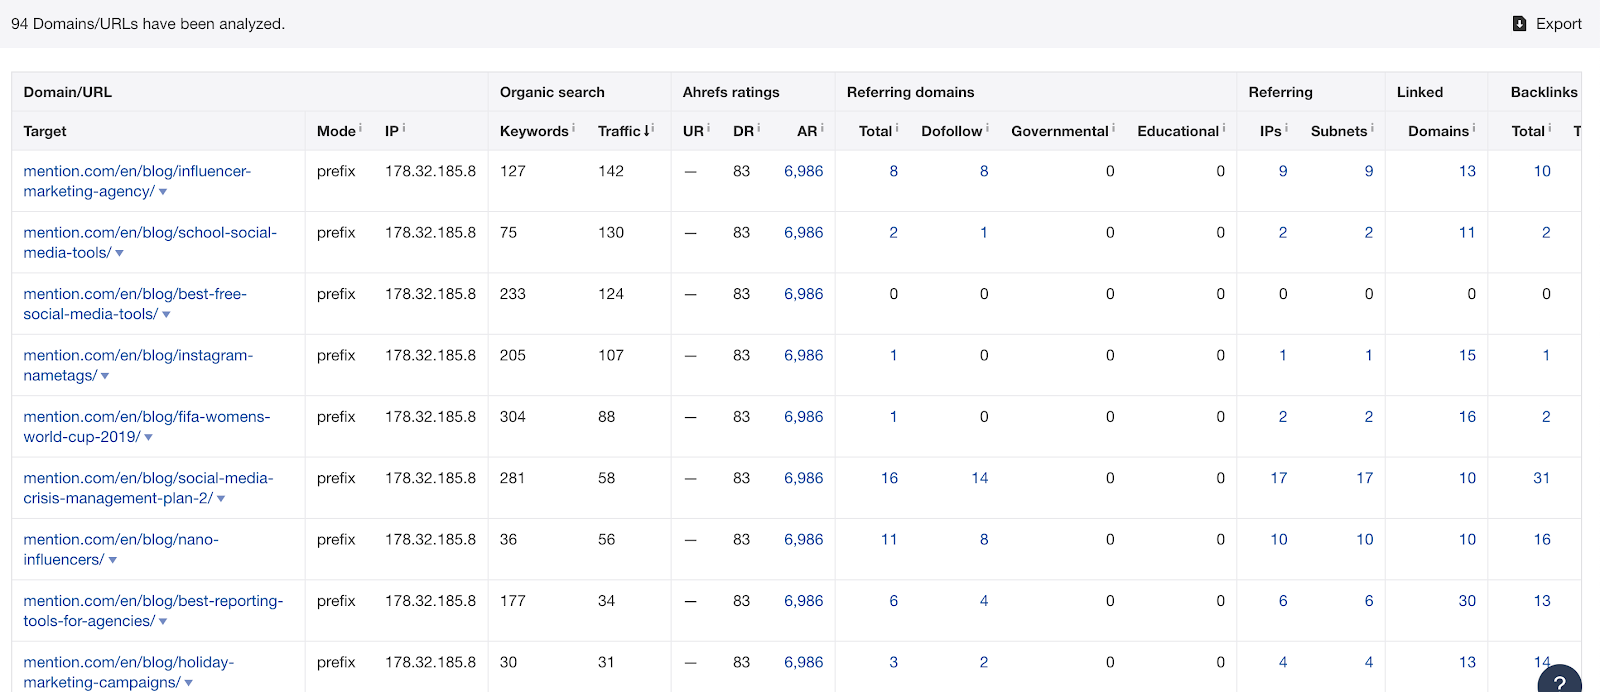Click the info icon next to Governmental

[1114, 128]
